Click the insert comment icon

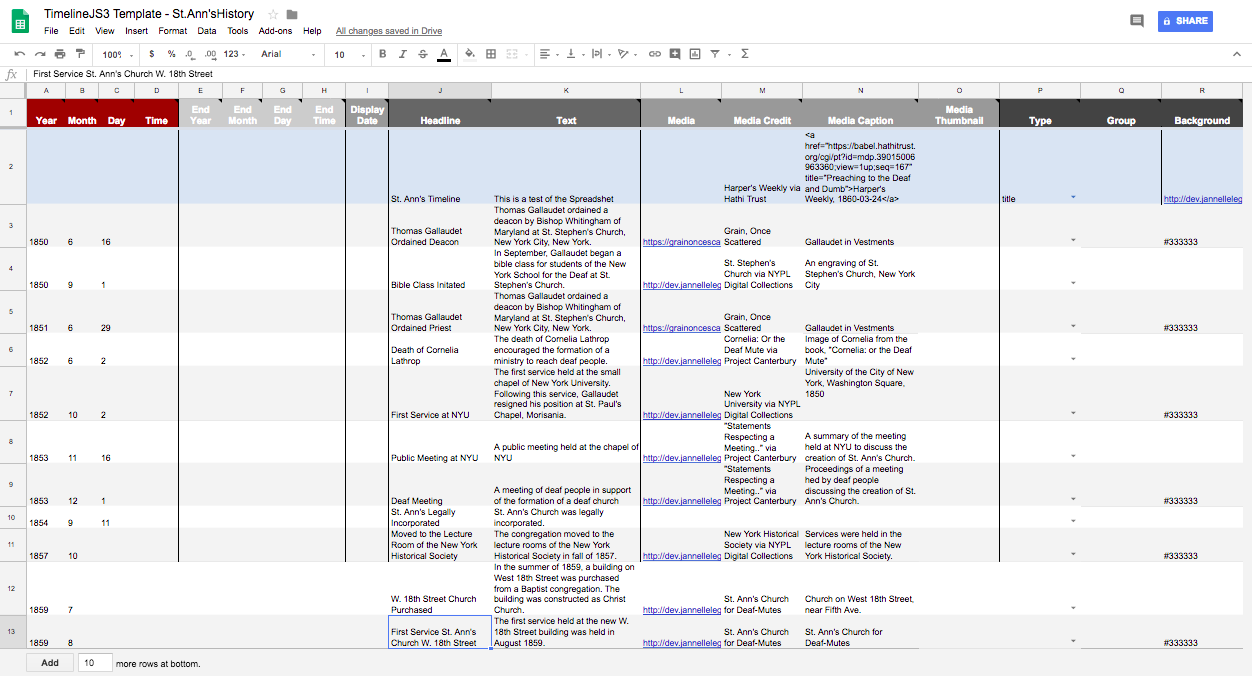click(676, 54)
